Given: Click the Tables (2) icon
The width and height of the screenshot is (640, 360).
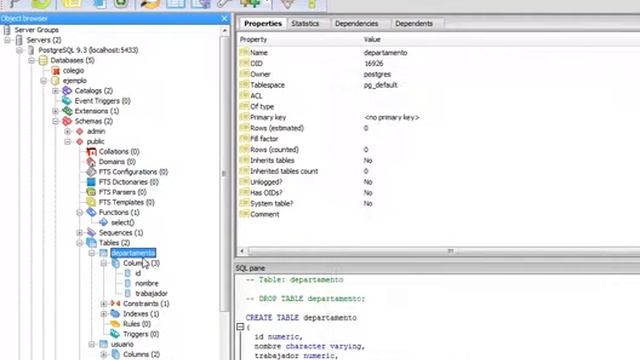Looking at the screenshot, I should click(91, 243).
